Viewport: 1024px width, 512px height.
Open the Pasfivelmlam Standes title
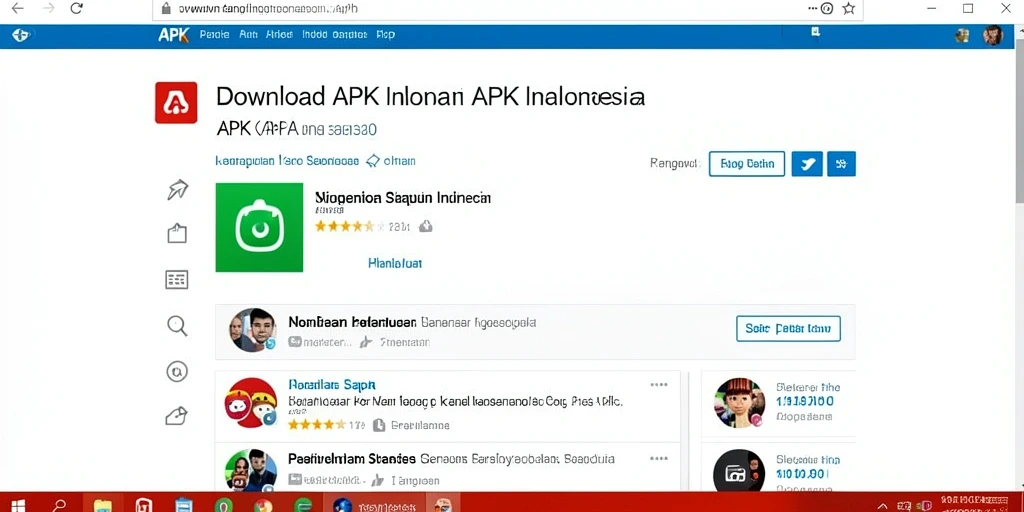pyautogui.click(x=352, y=459)
